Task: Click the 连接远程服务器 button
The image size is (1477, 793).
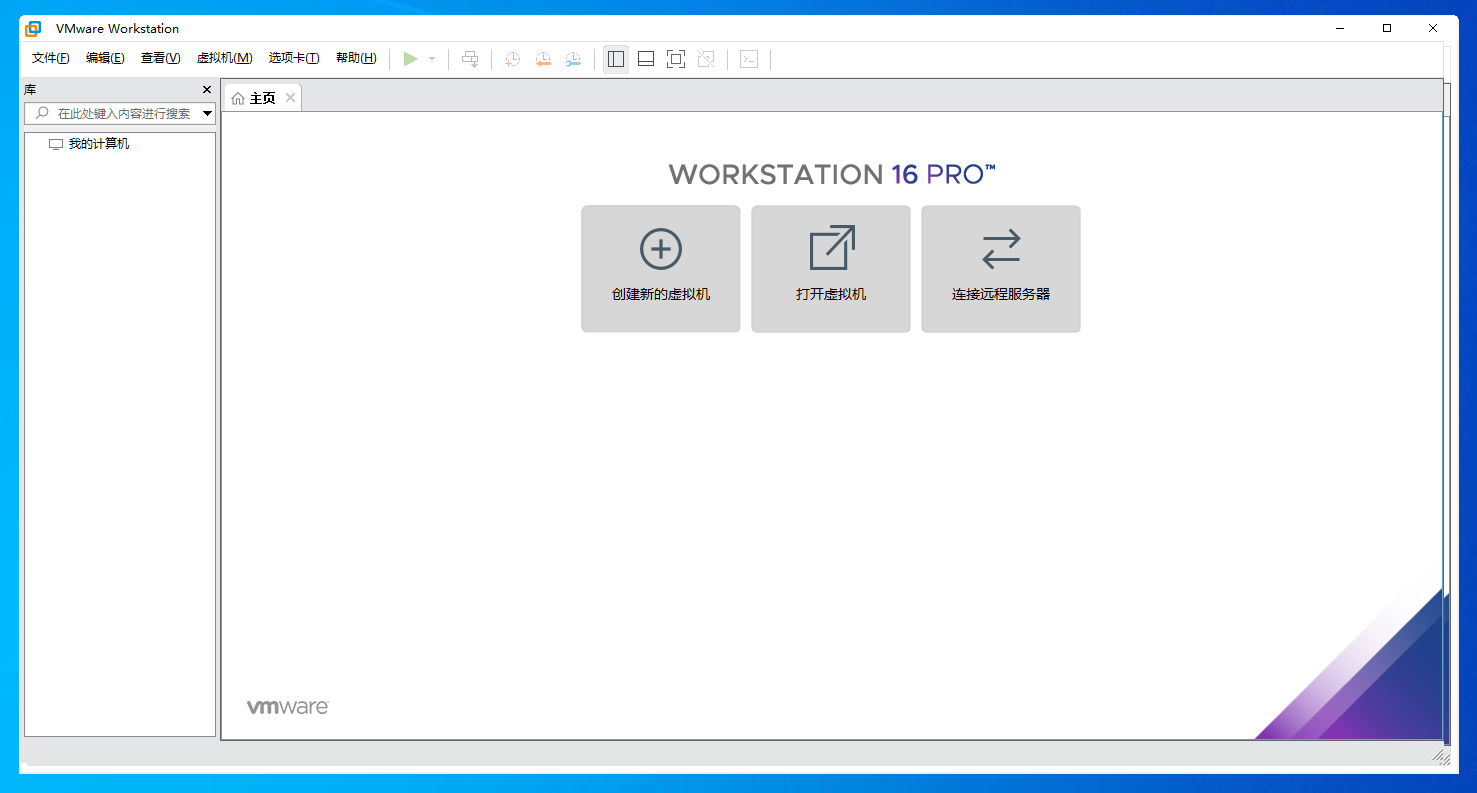Action: [1001, 269]
